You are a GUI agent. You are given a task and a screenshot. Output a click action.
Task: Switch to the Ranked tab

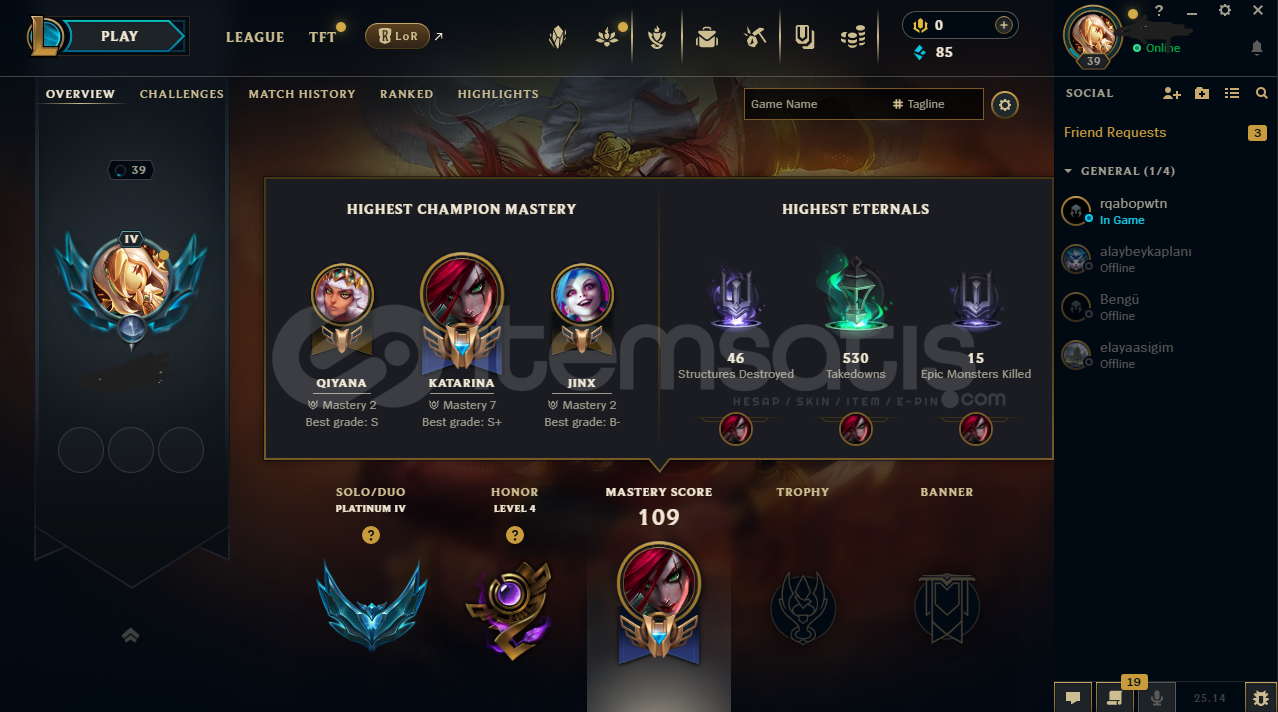(x=406, y=94)
